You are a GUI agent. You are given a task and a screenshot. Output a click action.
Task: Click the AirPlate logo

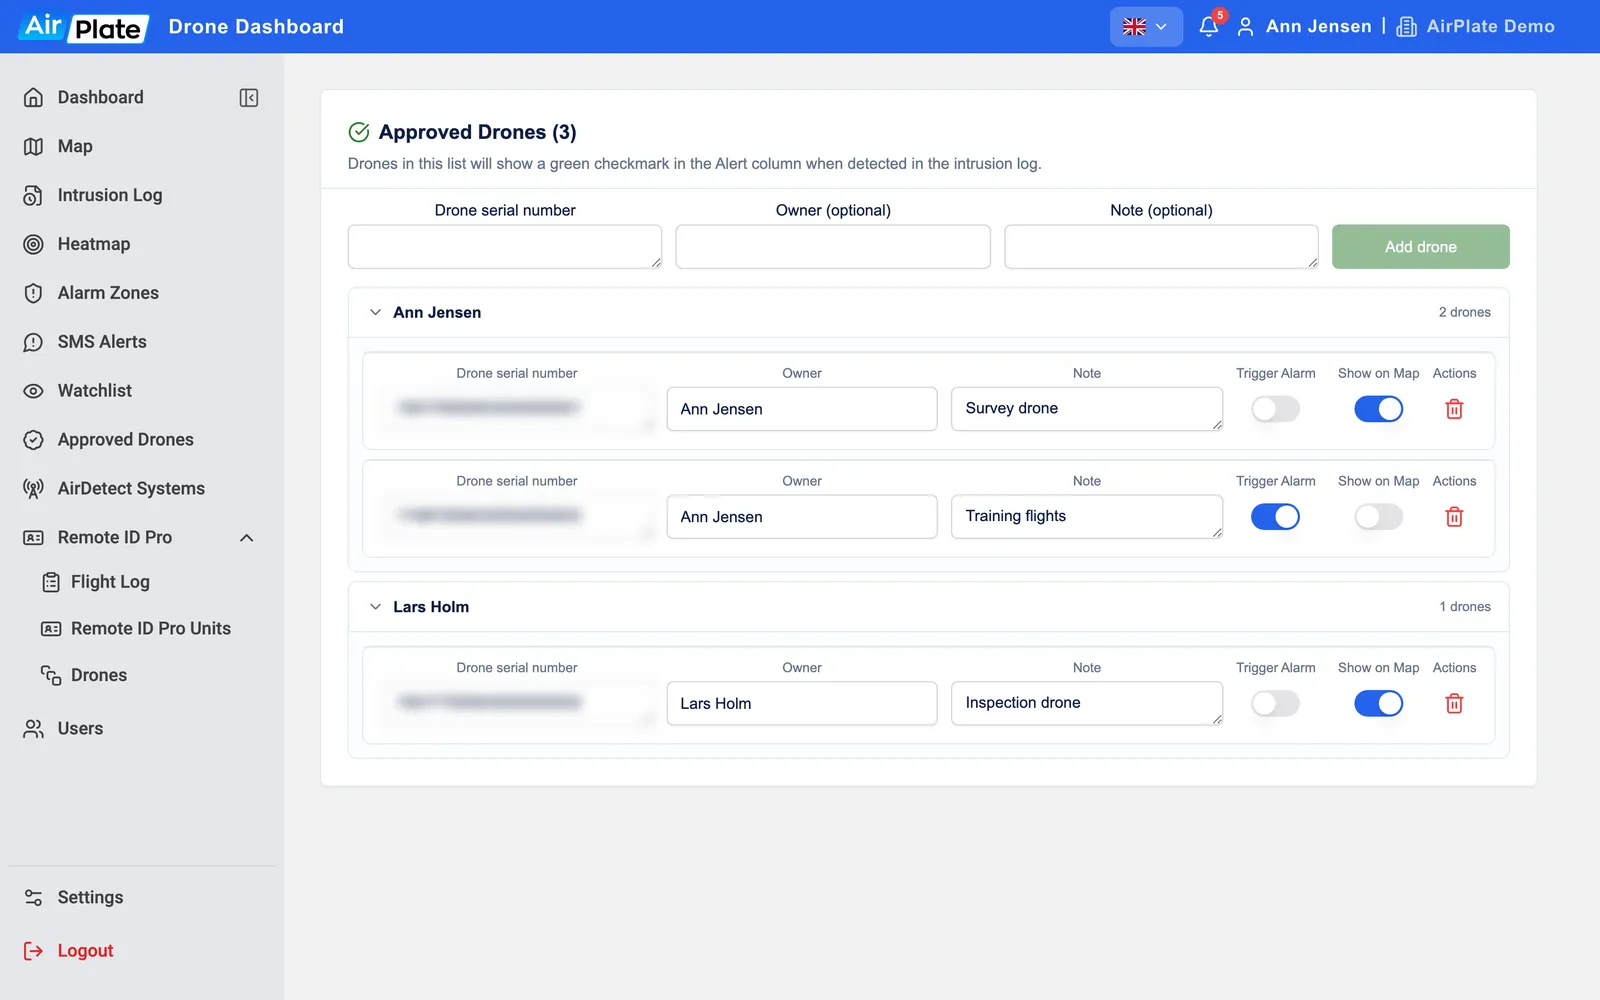tap(84, 27)
